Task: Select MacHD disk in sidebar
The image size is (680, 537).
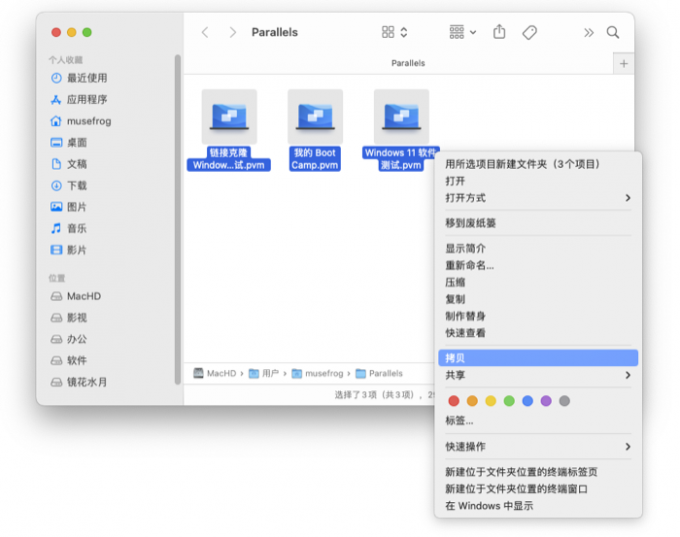Action: pyautogui.click(x=76, y=296)
